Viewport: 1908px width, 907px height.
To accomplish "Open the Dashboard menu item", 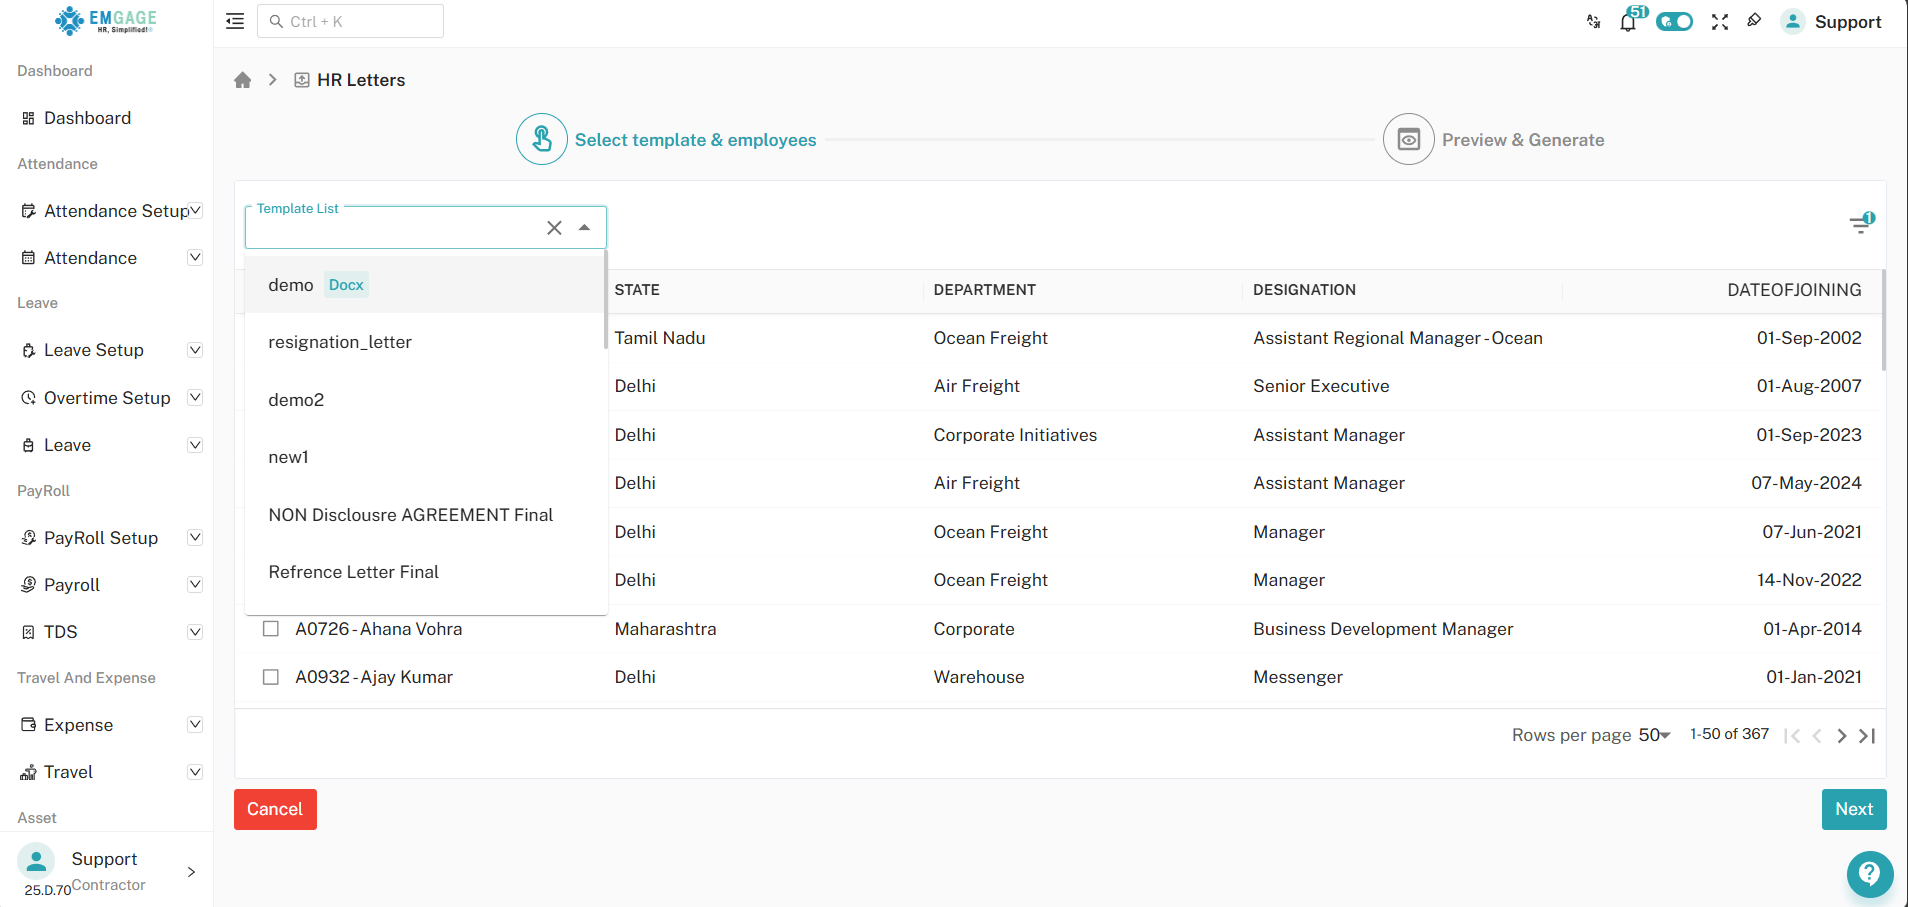I will point(88,117).
